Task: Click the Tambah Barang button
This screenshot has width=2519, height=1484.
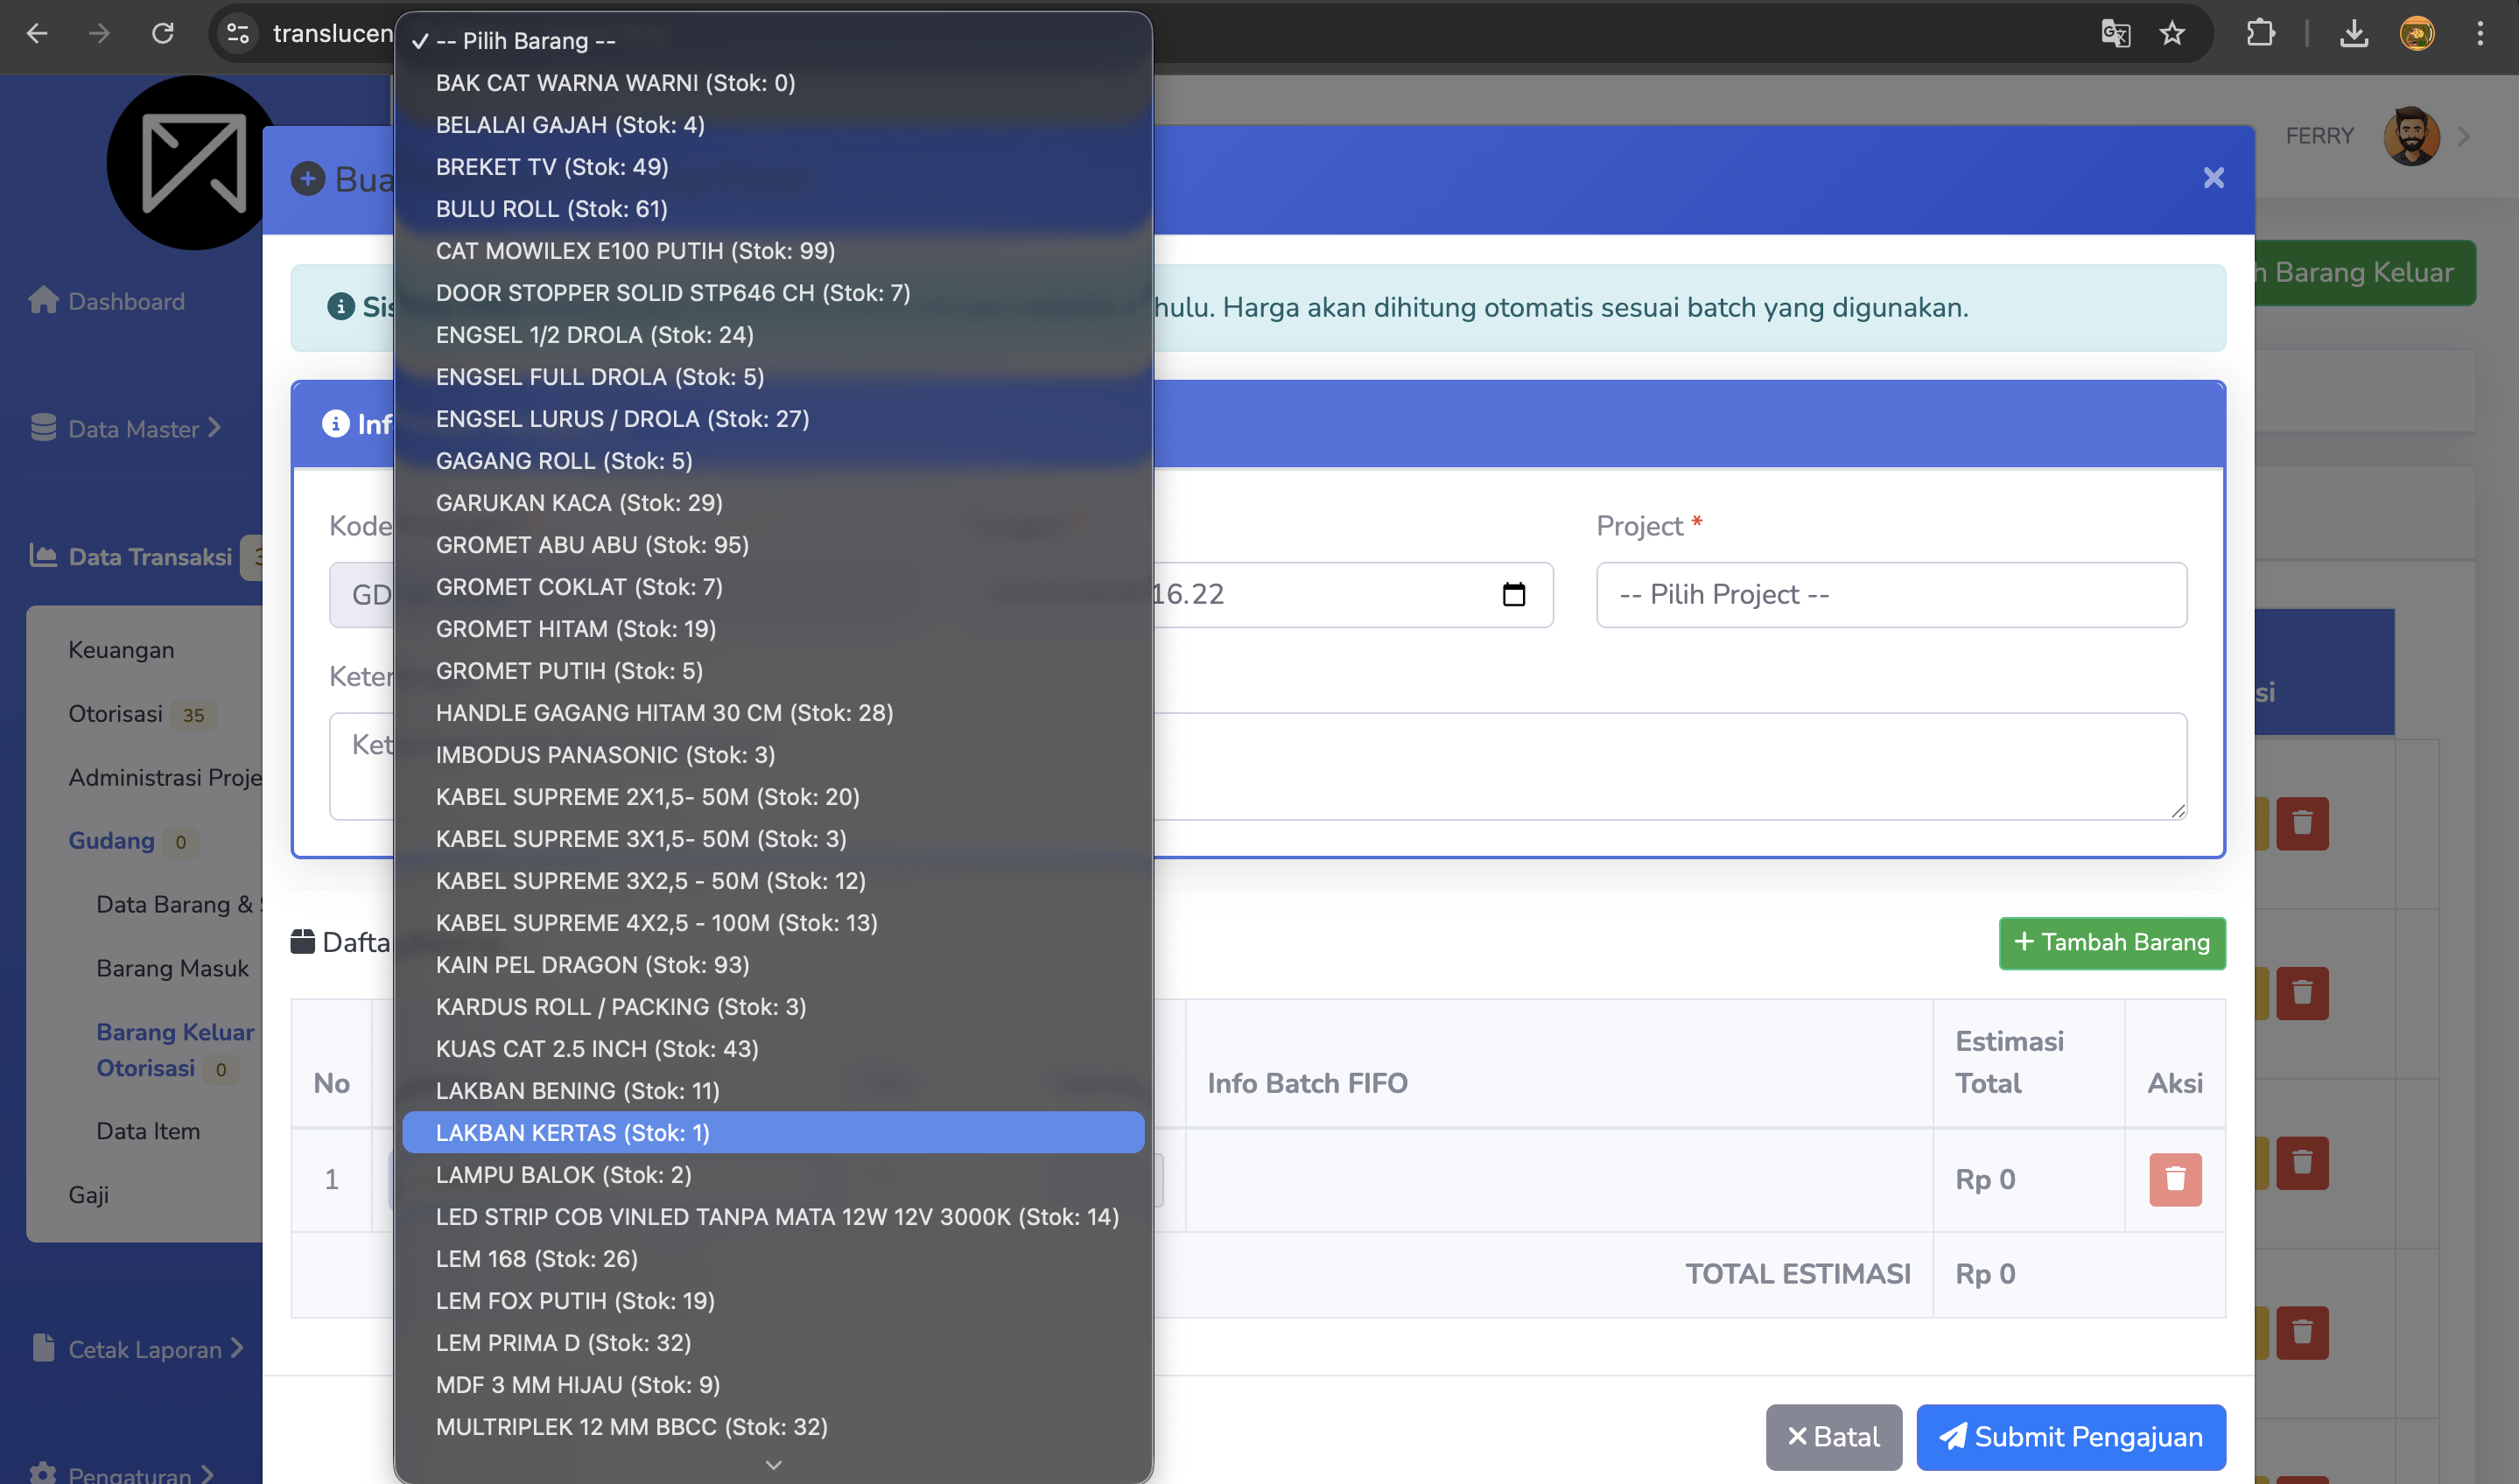Action: pyautogui.click(x=2111, y=942)
